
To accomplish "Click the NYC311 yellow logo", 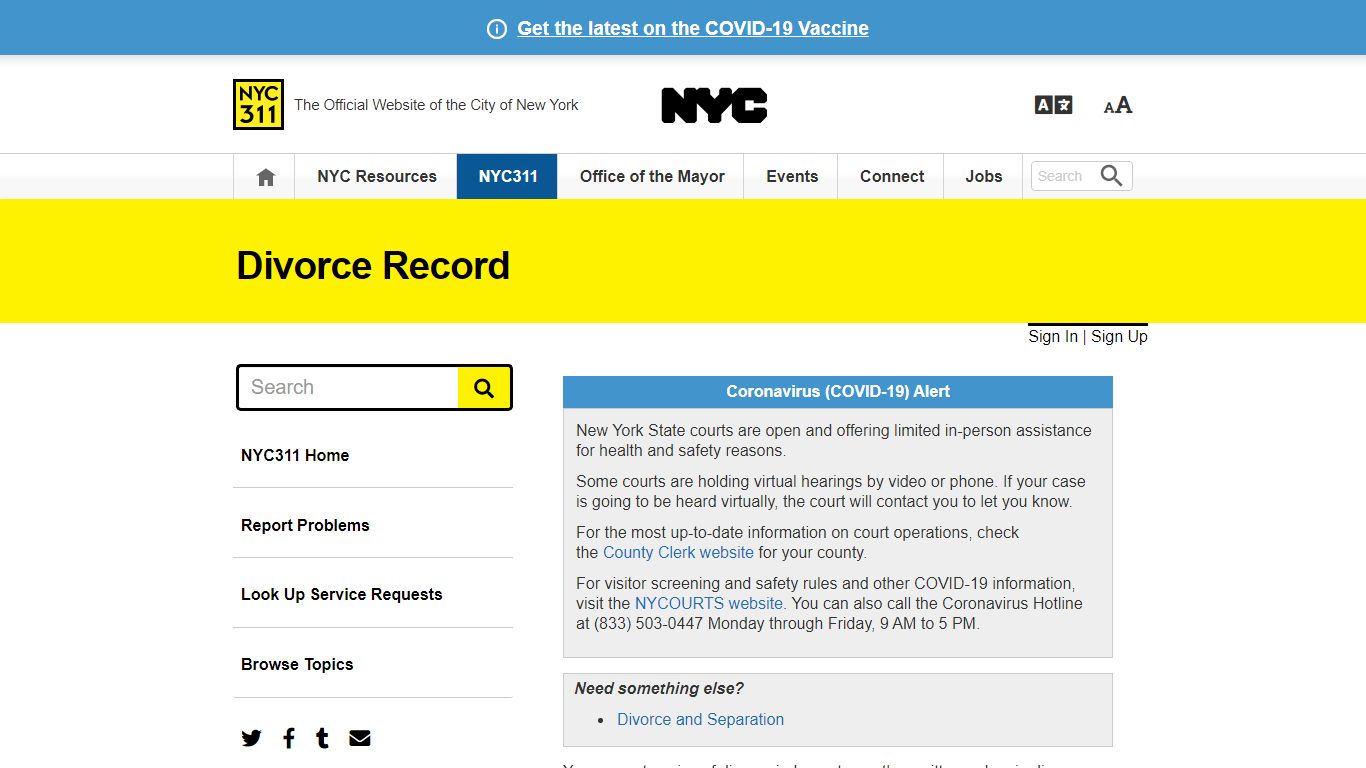I will 258,104.
